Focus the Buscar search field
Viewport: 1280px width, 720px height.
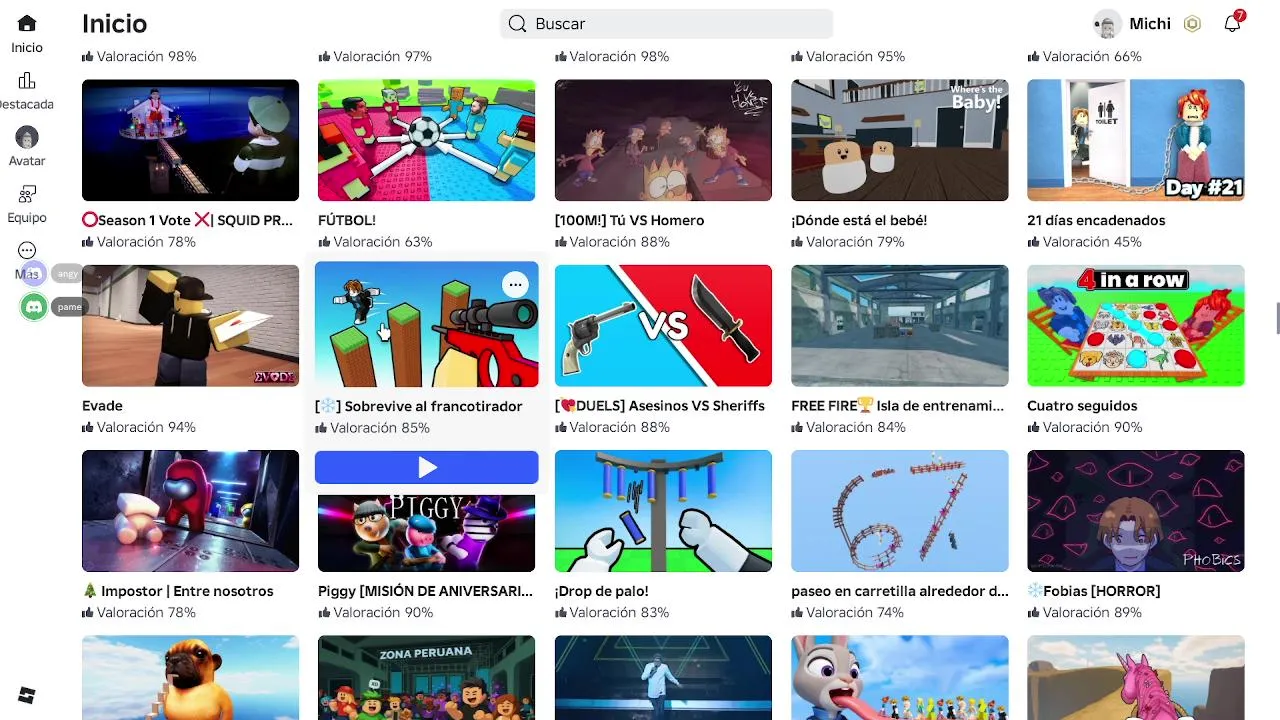[666, 24]
